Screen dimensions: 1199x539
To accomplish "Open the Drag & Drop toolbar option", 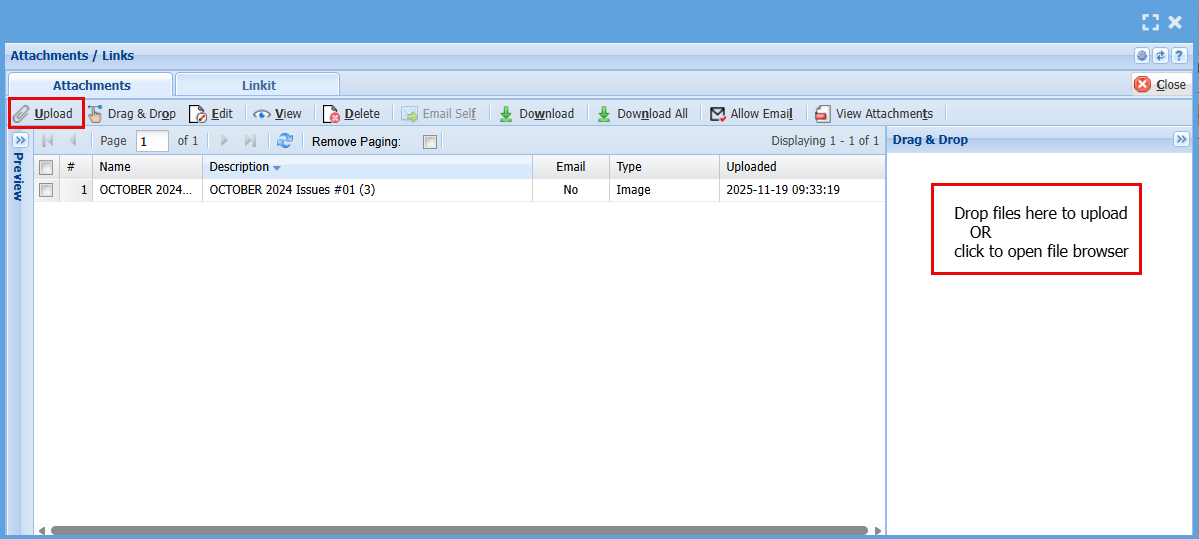I will (132, 114).
